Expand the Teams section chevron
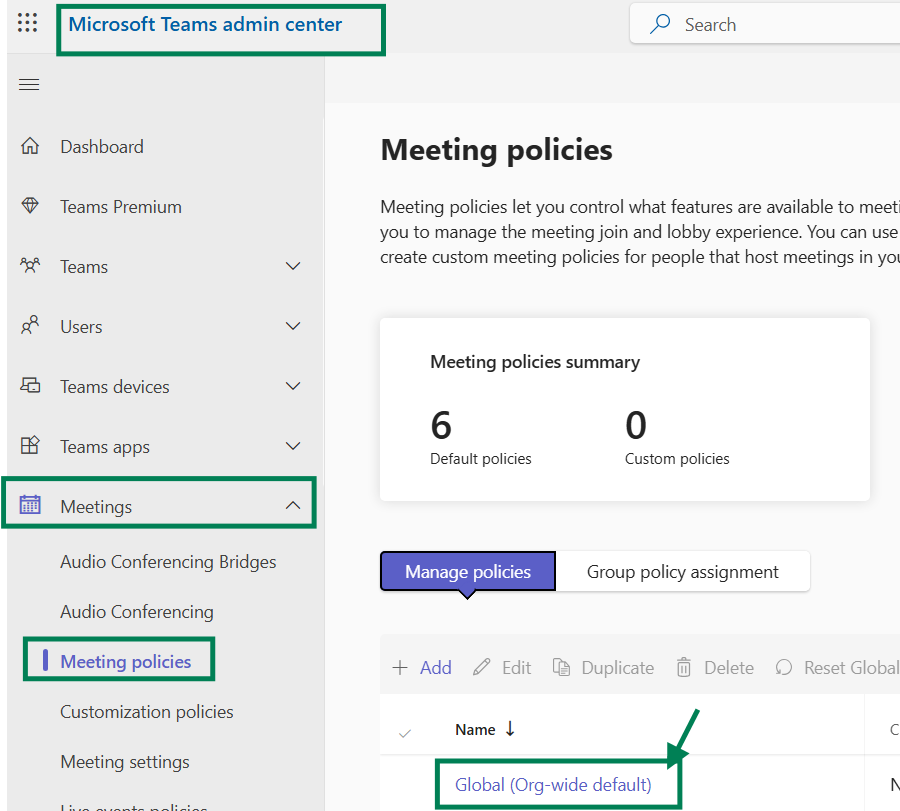900x811 pixels. (x=293, y=266)
